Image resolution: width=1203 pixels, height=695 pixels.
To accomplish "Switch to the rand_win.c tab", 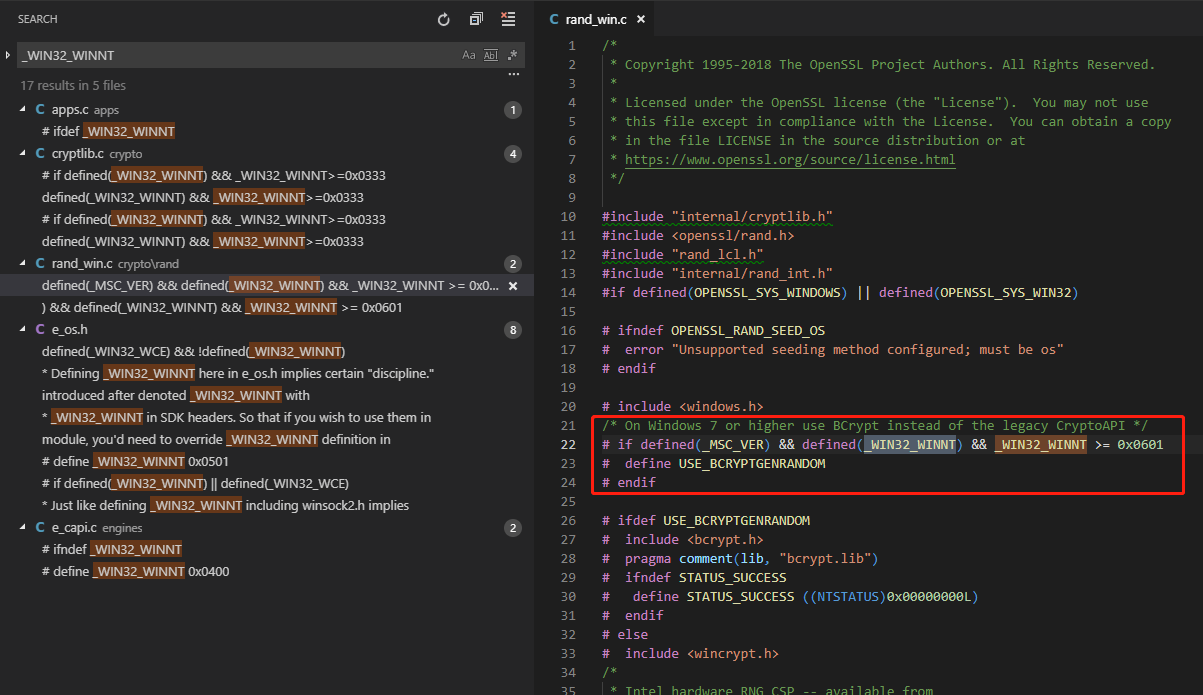I will click(595, 19).
